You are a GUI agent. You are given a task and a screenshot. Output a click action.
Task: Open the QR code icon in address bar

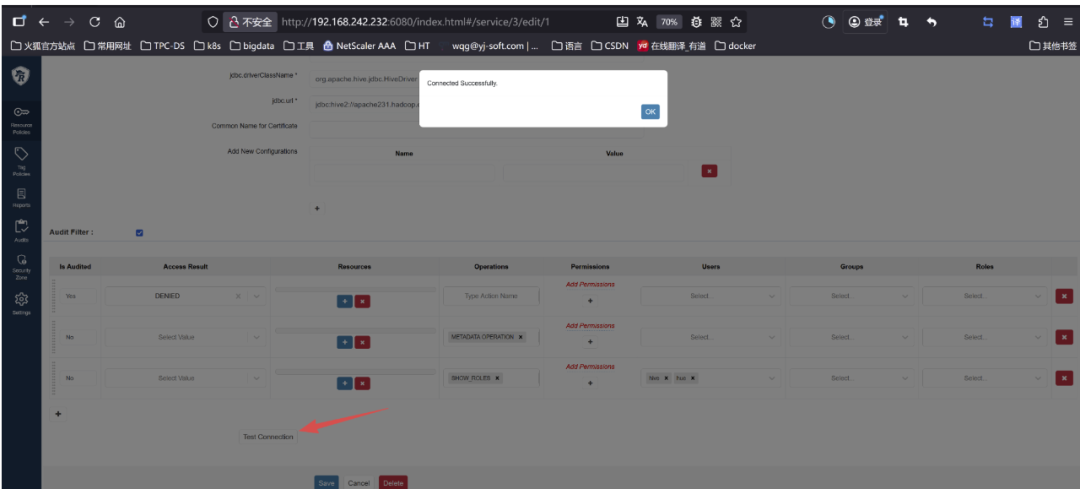tap(716, 22)
